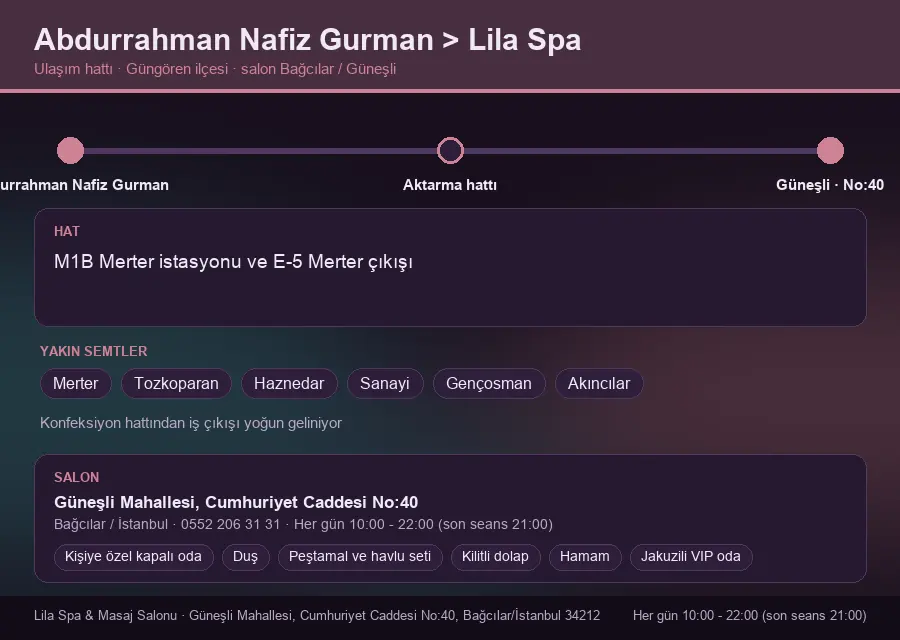Click the address Güneşli Mahallesi, Cumhuriyet Caddesi No:40

[236, 502]
